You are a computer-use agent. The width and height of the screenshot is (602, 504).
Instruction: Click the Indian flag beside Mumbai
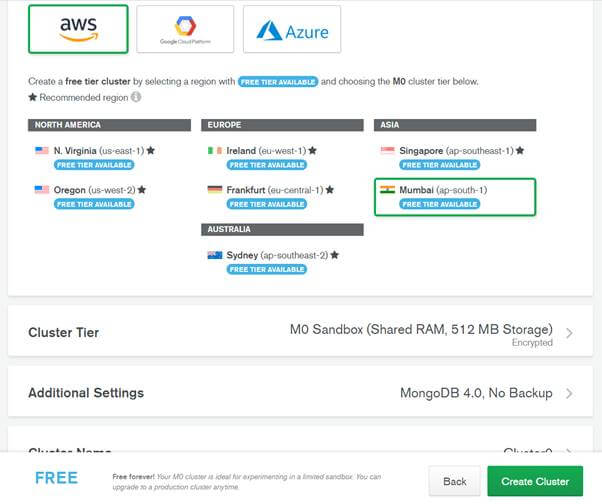click(387, 190)
